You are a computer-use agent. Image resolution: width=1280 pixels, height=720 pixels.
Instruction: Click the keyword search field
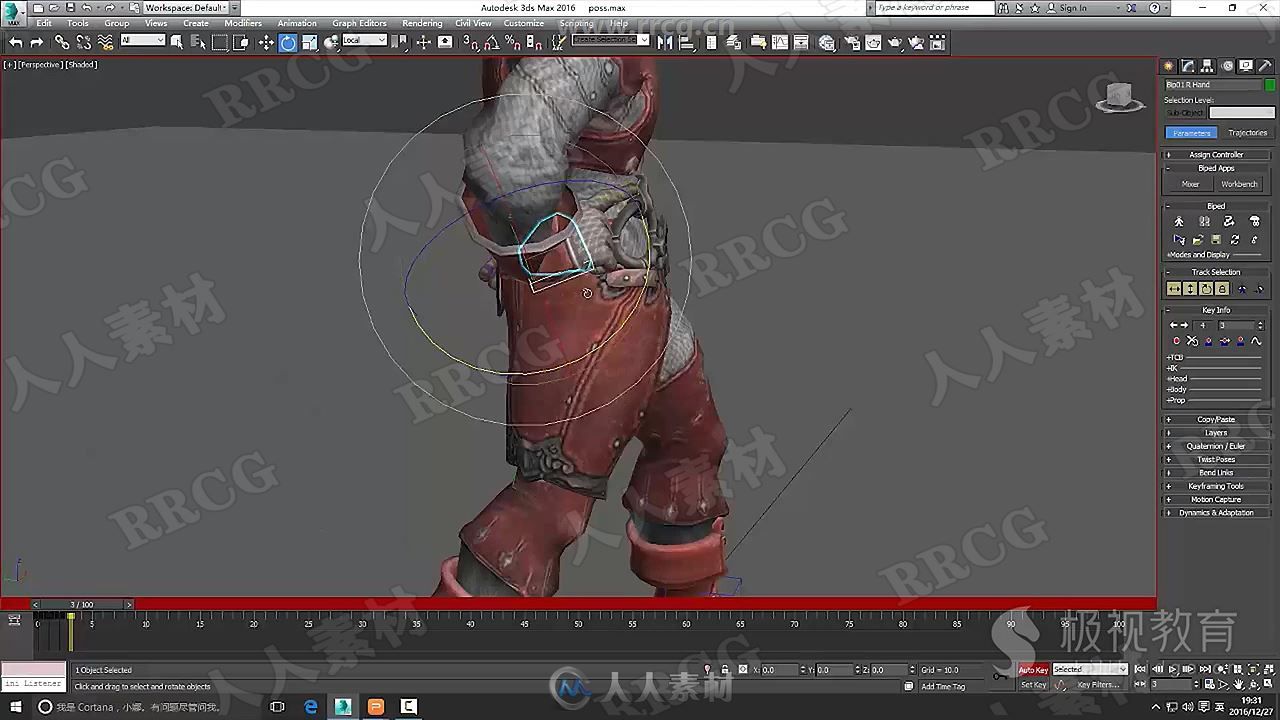point(935,8)
